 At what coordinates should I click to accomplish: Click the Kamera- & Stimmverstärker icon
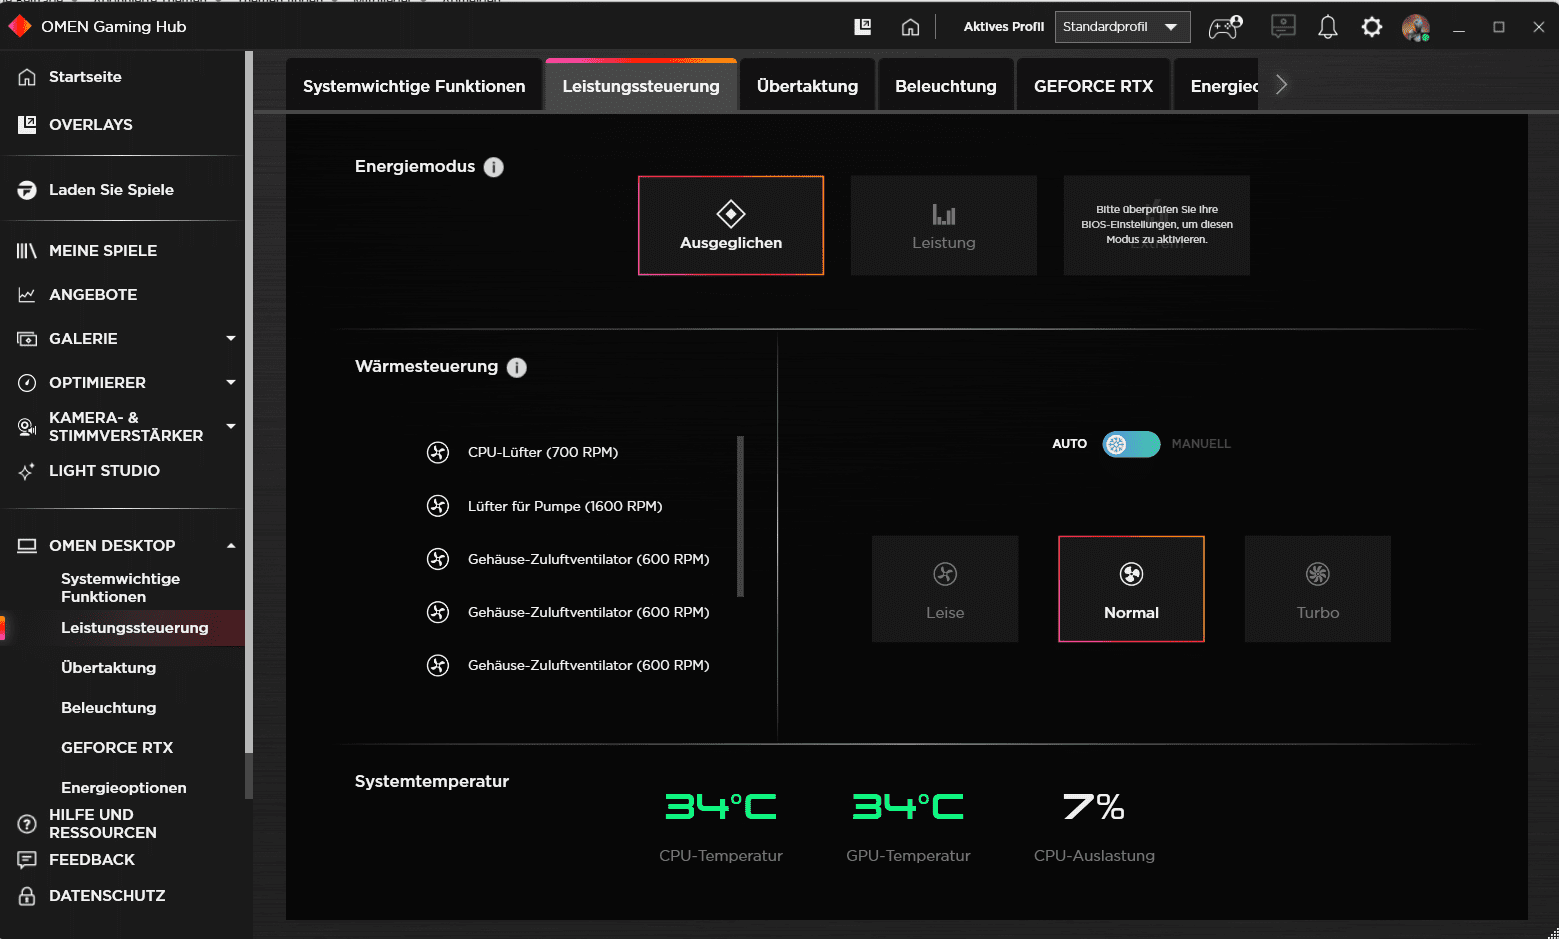[x=27, y=427]
